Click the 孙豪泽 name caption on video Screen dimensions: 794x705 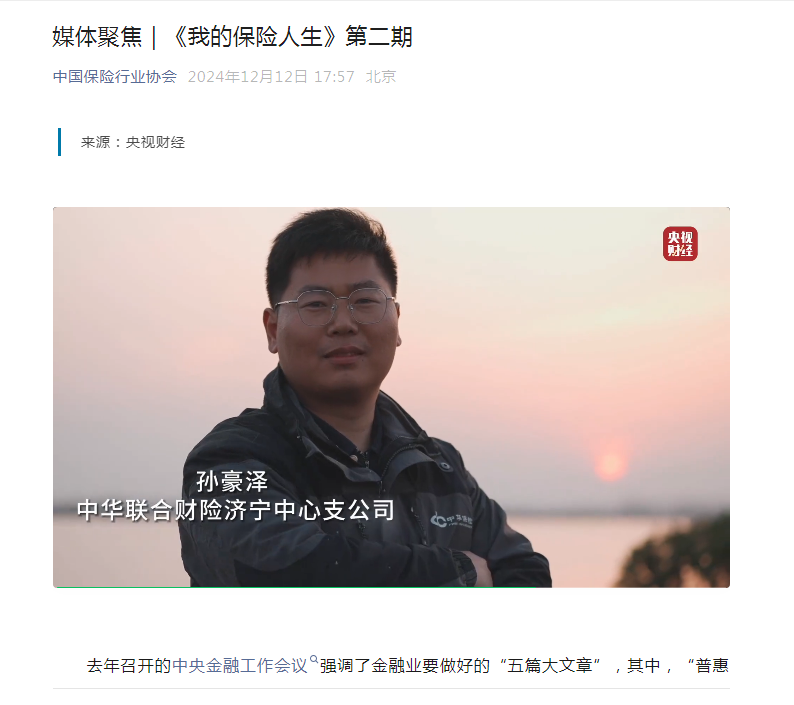coord(232,481)
